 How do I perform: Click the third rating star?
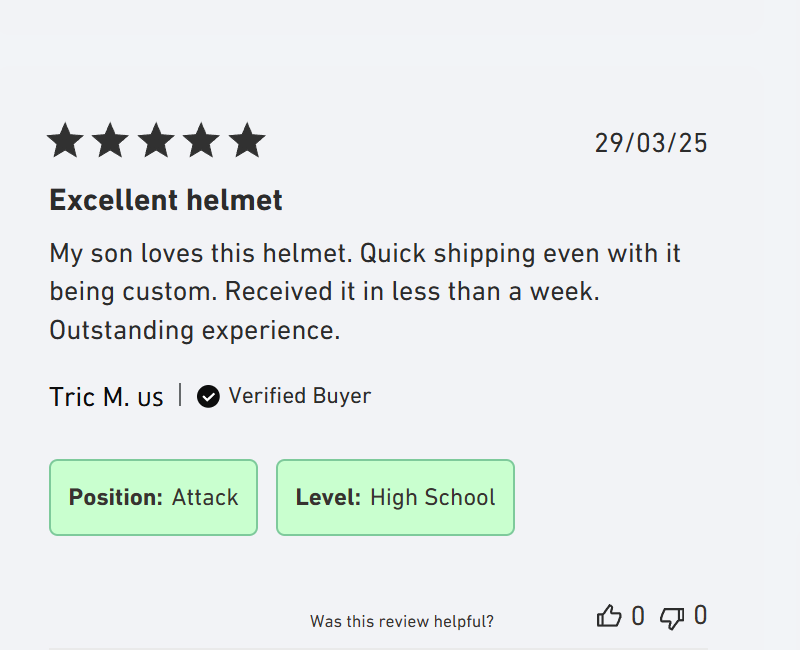click(156, 142)
